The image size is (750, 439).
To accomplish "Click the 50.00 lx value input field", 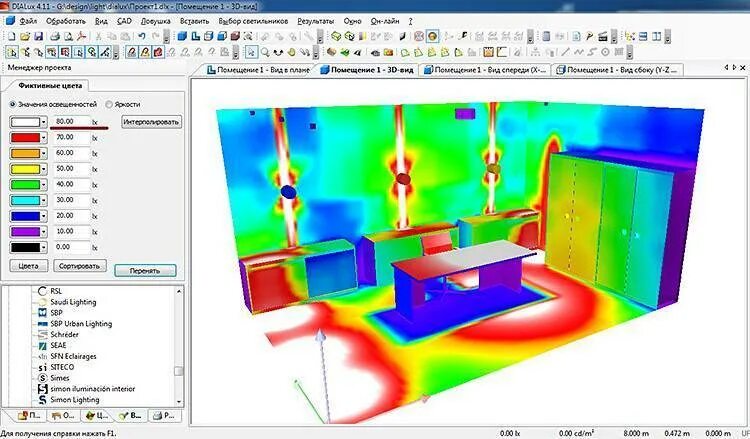I will pos(71,169).
